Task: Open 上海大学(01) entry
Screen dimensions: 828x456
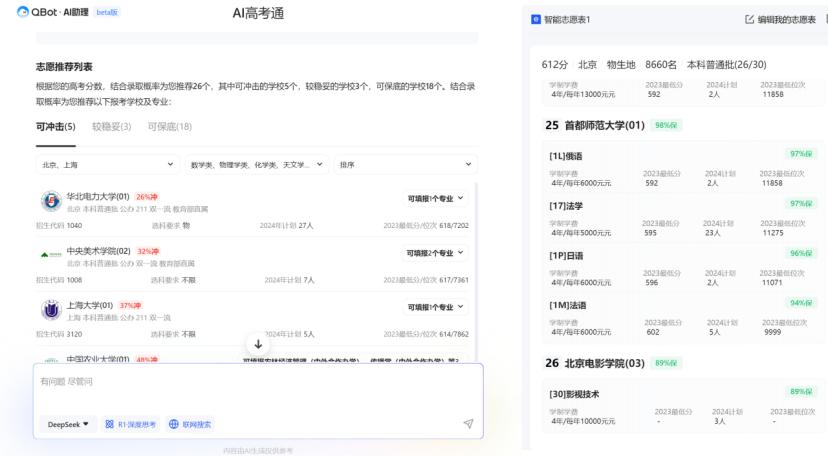Action: pyautogui.click(x=90, y=305)
